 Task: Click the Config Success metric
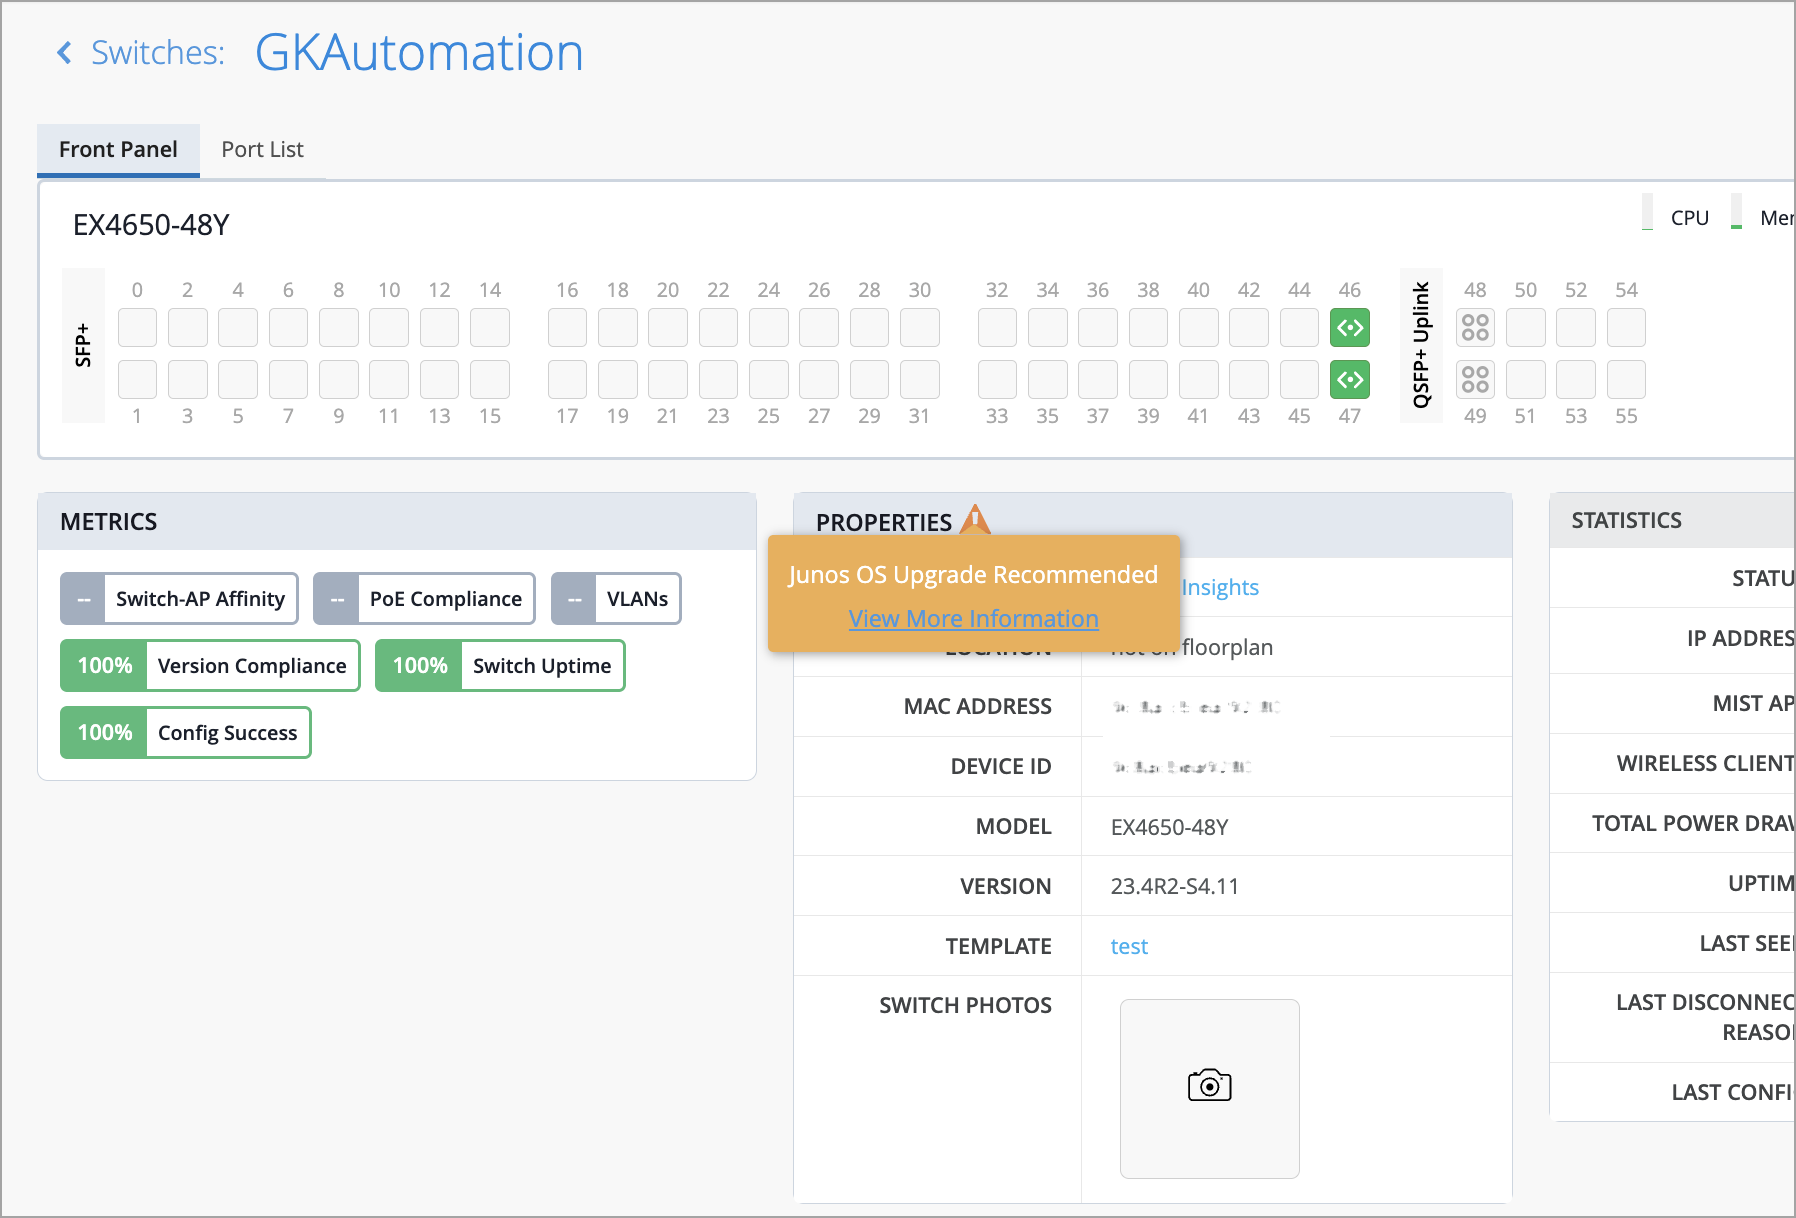[x=185, y=733]
